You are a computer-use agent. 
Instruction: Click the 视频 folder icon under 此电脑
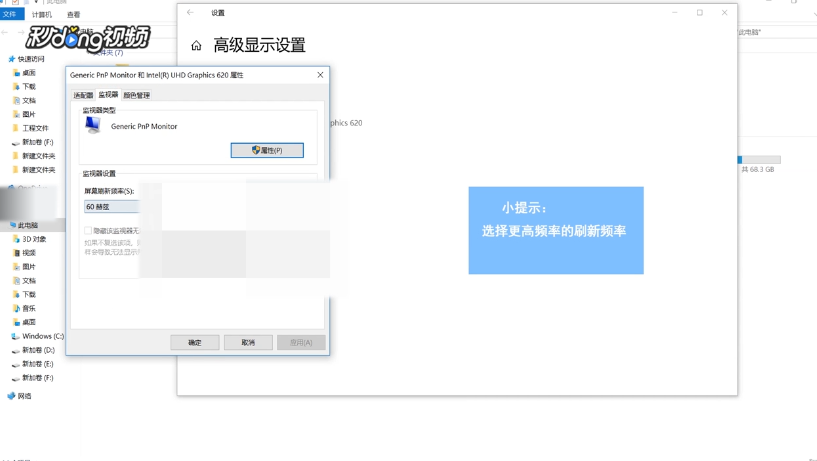click(x=16, y=253)
